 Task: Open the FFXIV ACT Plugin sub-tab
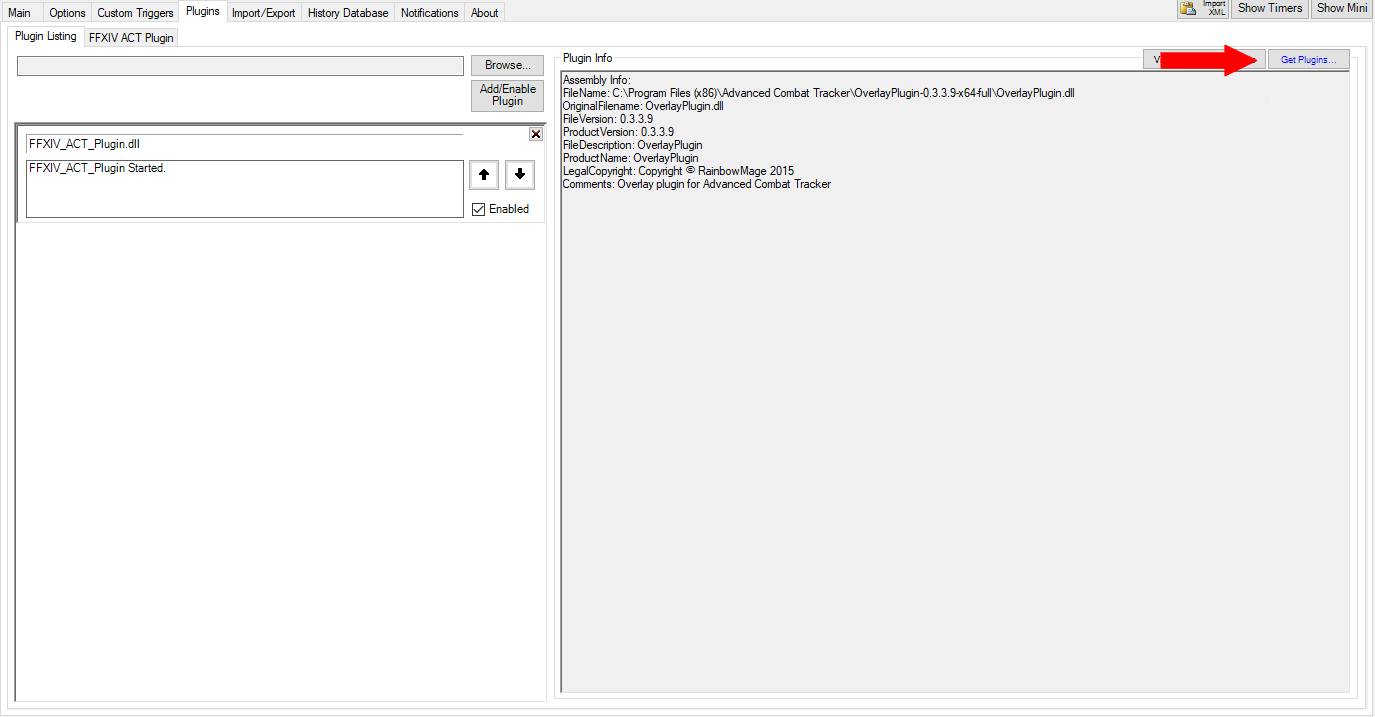[x=131, y=38]
